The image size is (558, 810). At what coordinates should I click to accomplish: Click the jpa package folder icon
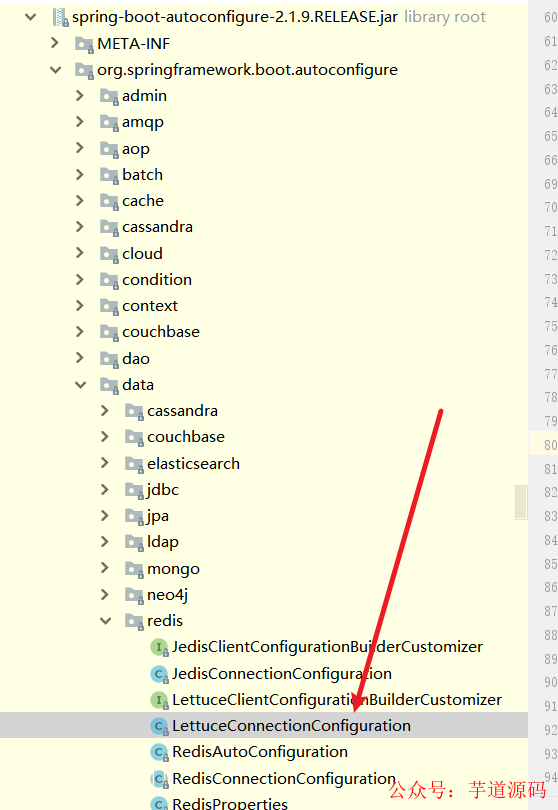click(134, 517)
